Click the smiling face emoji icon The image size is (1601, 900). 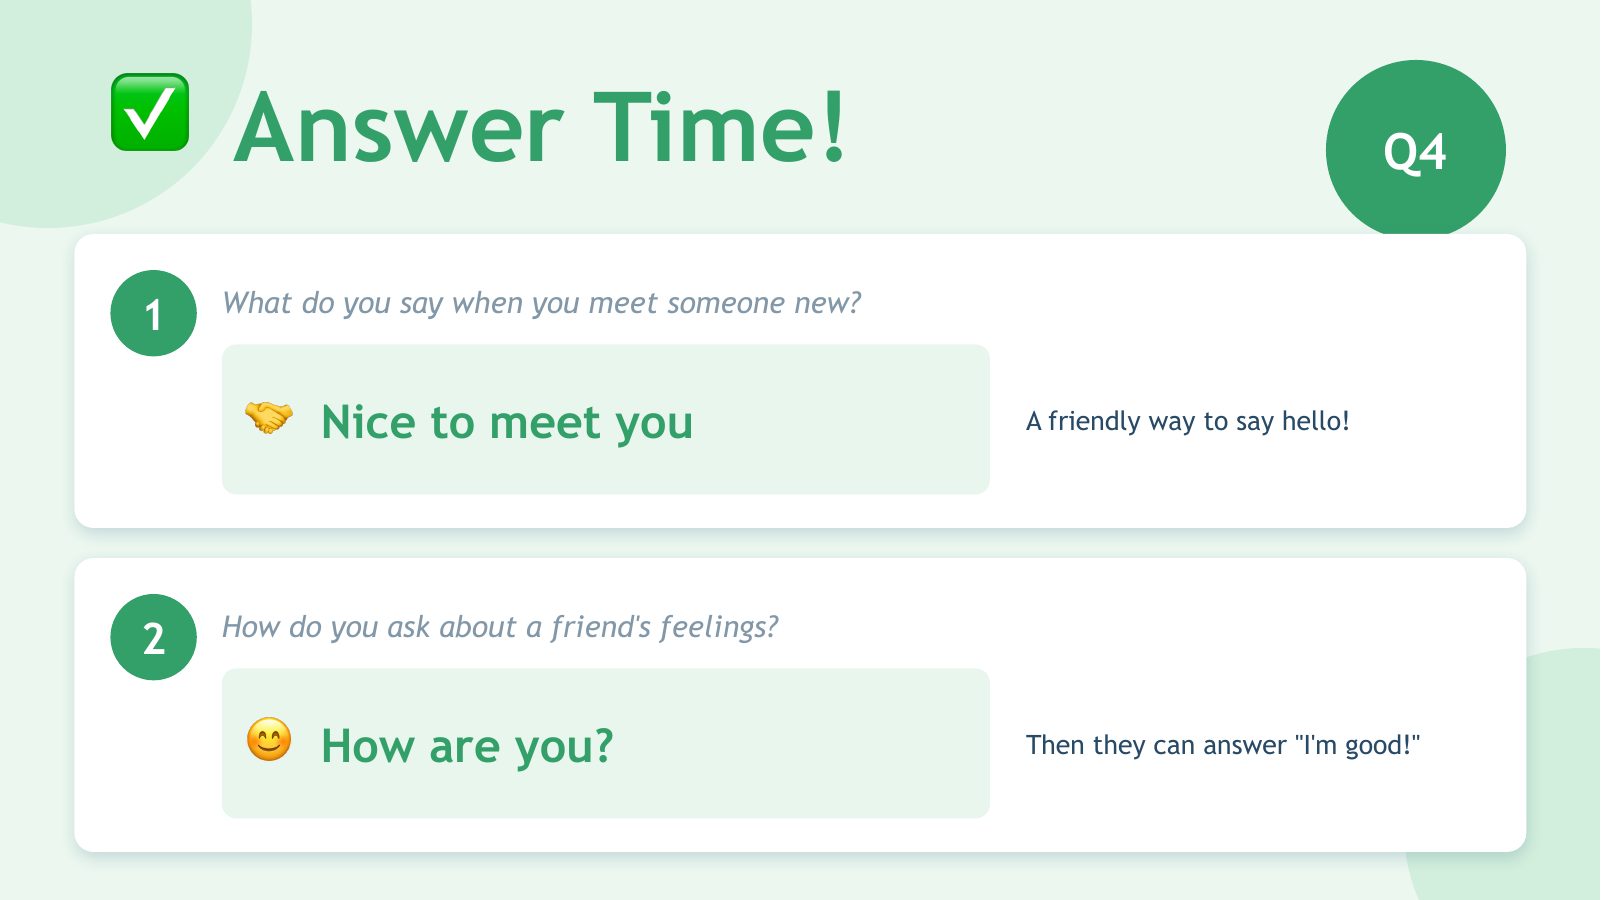269,740
